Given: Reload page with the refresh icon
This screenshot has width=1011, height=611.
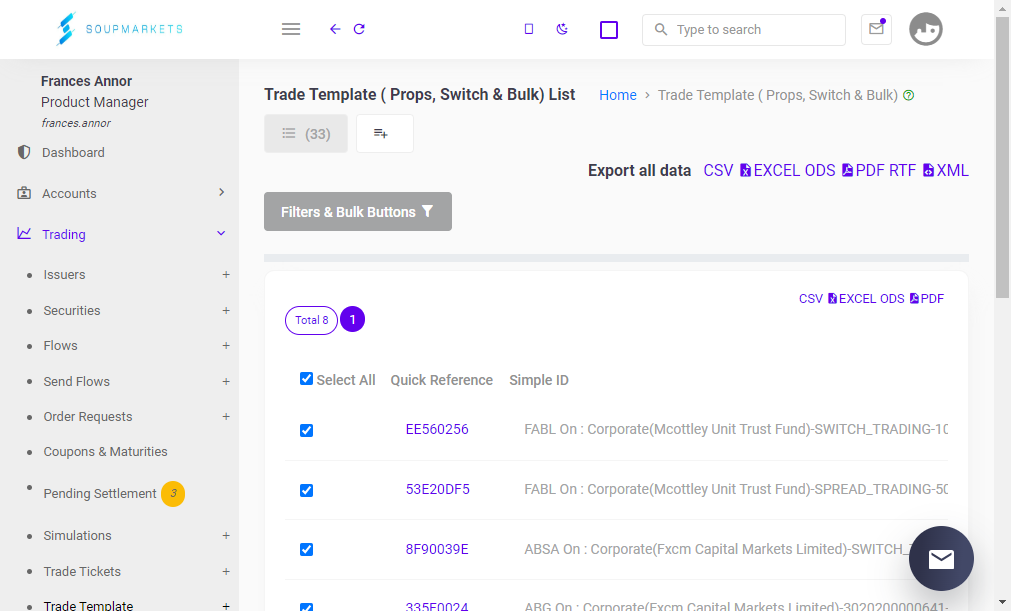Looking at the screenshot, I should click(359, 29).
